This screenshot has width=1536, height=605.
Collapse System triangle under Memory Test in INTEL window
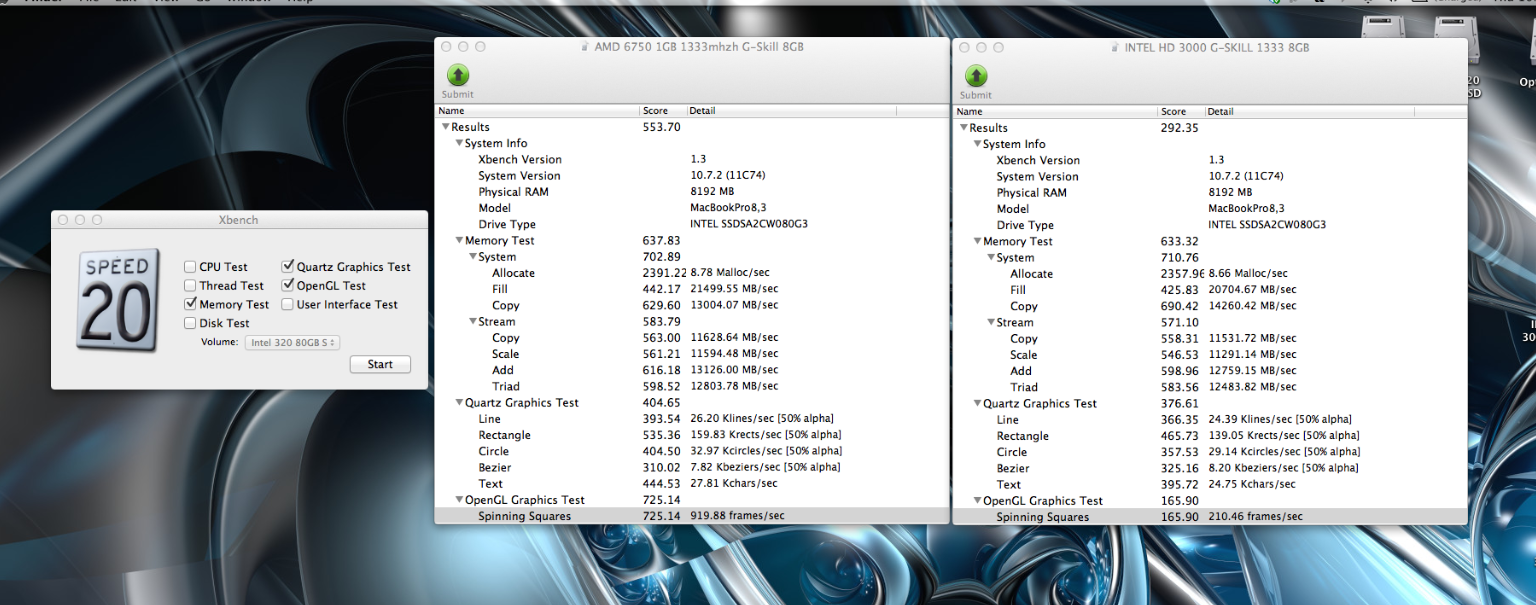(x=991, y=257)
